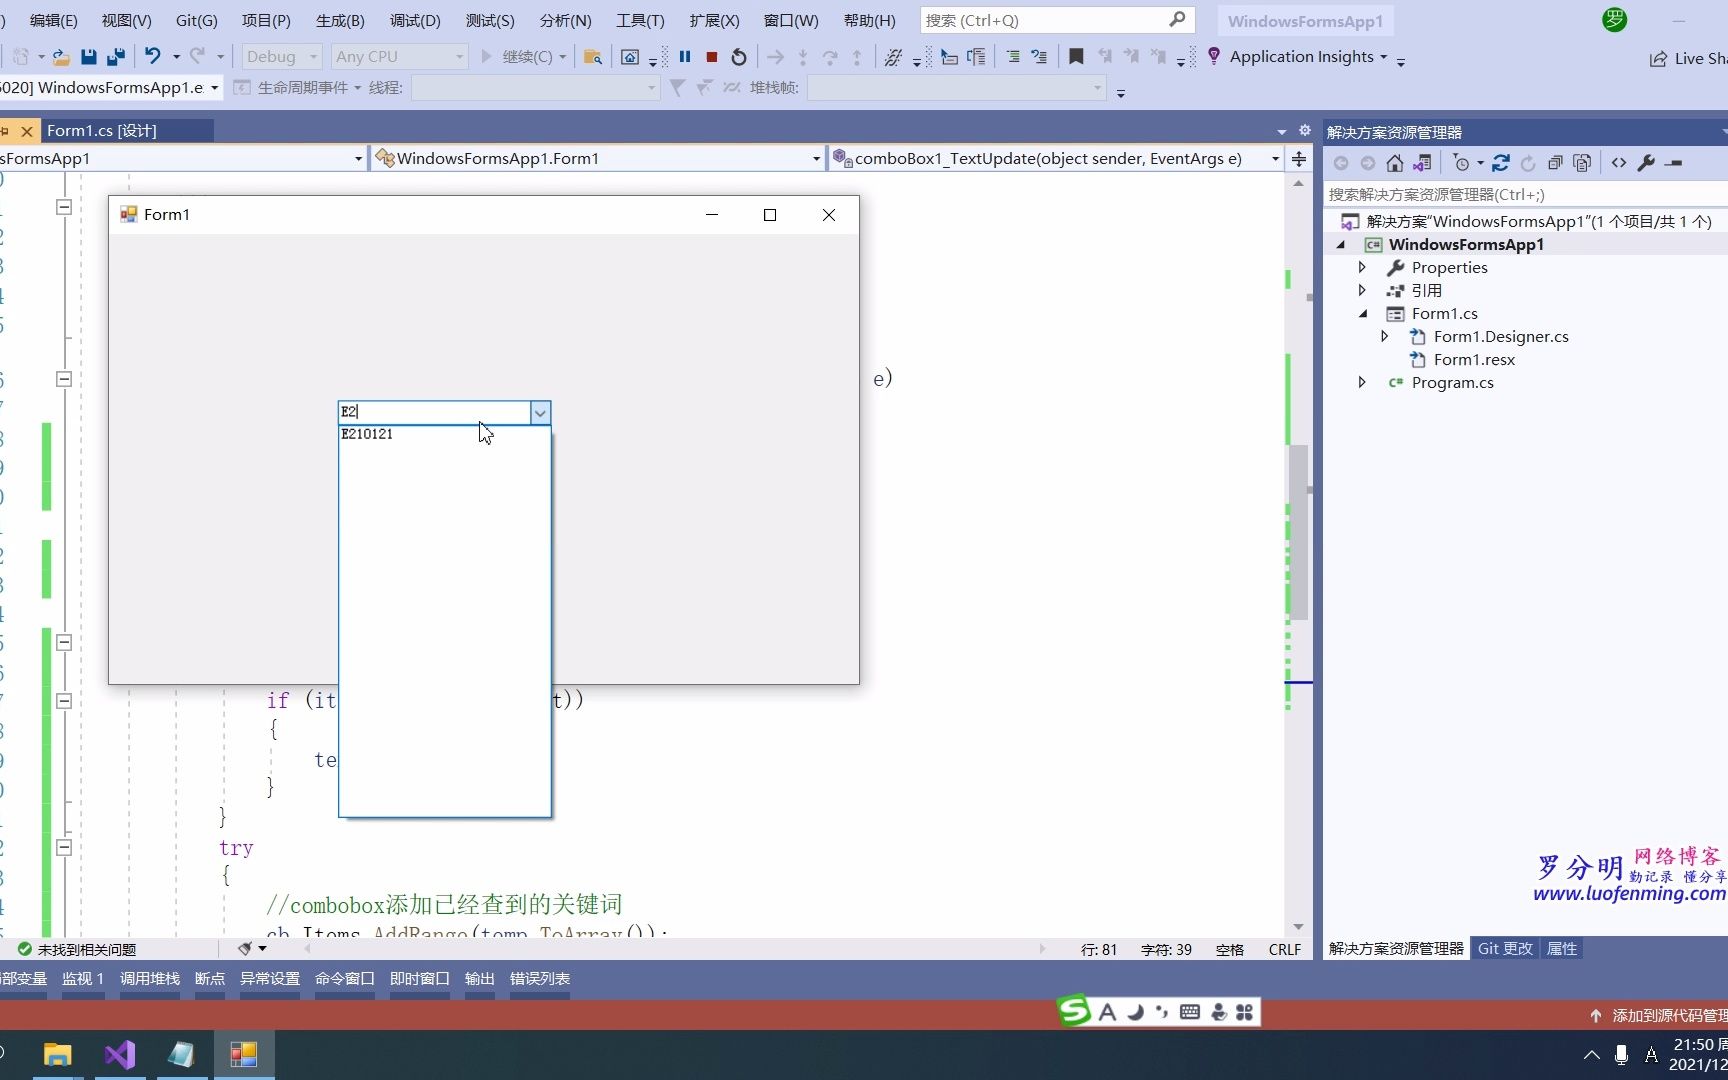Sync with active document in Solution Explorer
The image size is (1728, 1080).
(x=1501, y=163)
